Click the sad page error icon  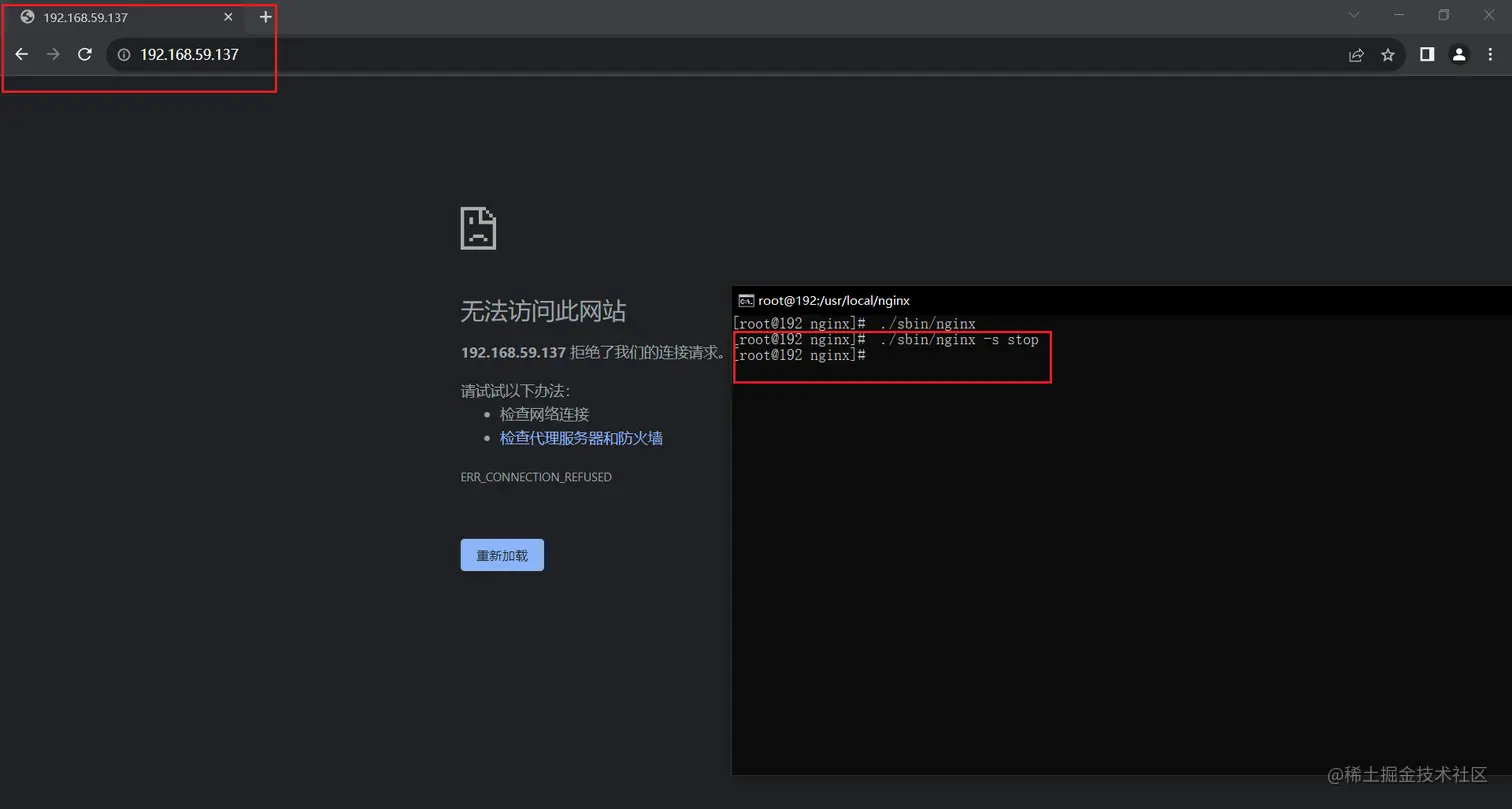[477, 228]
